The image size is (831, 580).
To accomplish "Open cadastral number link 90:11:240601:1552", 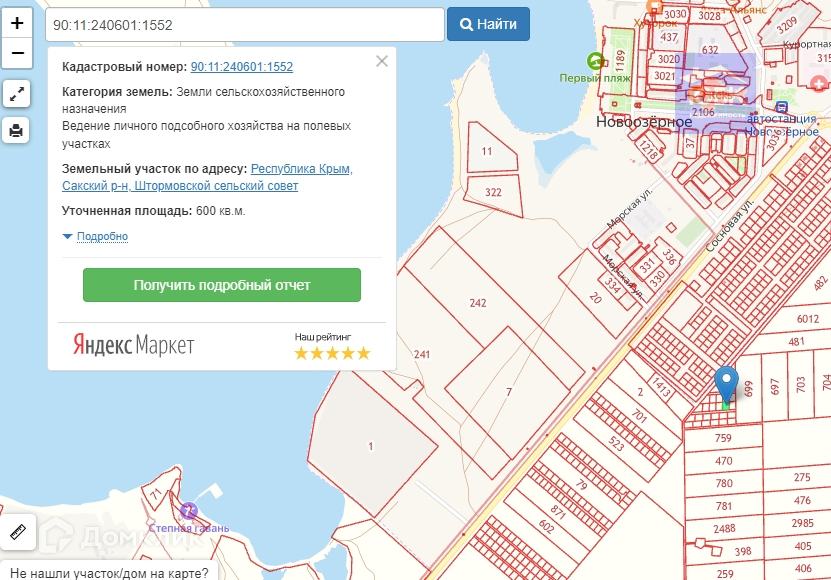I will pyautogui.click(x=242, y=67).
